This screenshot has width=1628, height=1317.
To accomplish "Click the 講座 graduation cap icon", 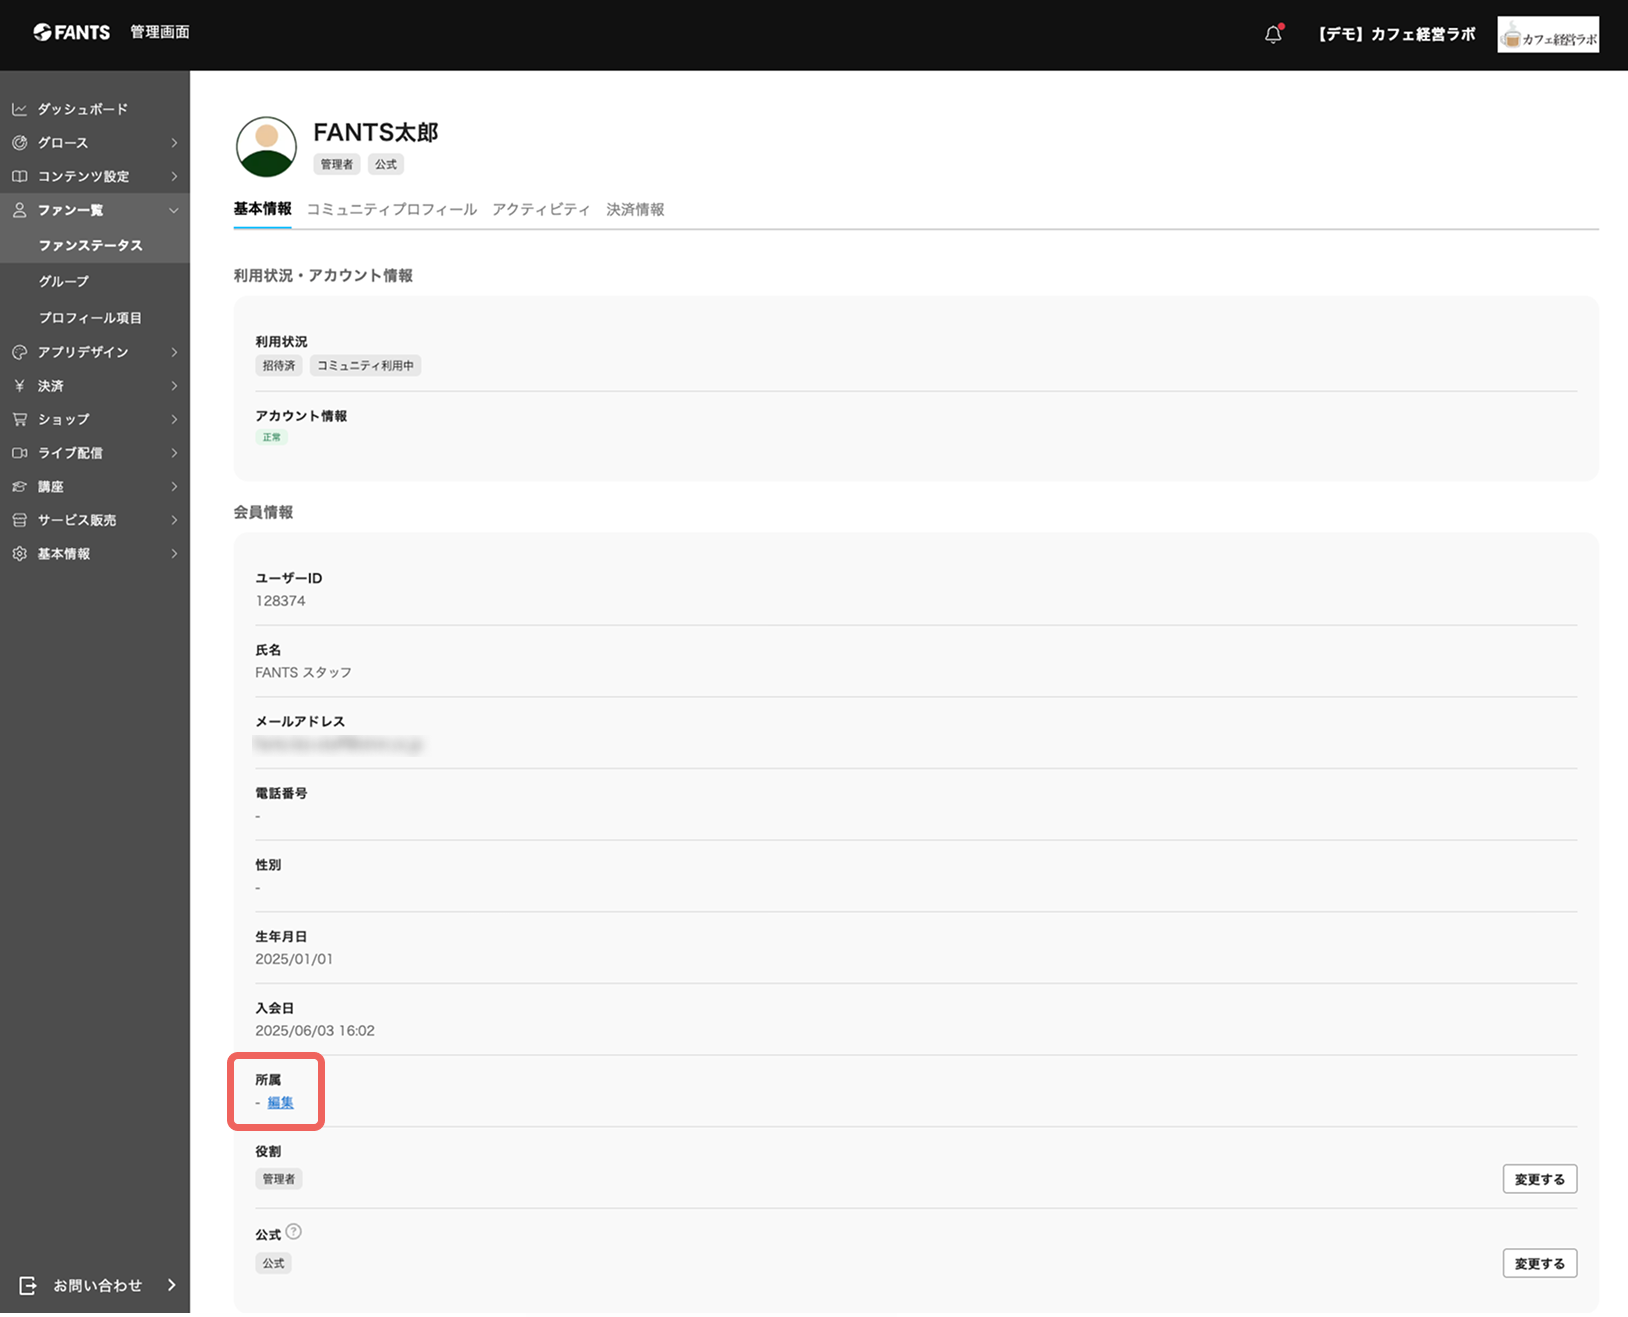I will pos(19,487).
